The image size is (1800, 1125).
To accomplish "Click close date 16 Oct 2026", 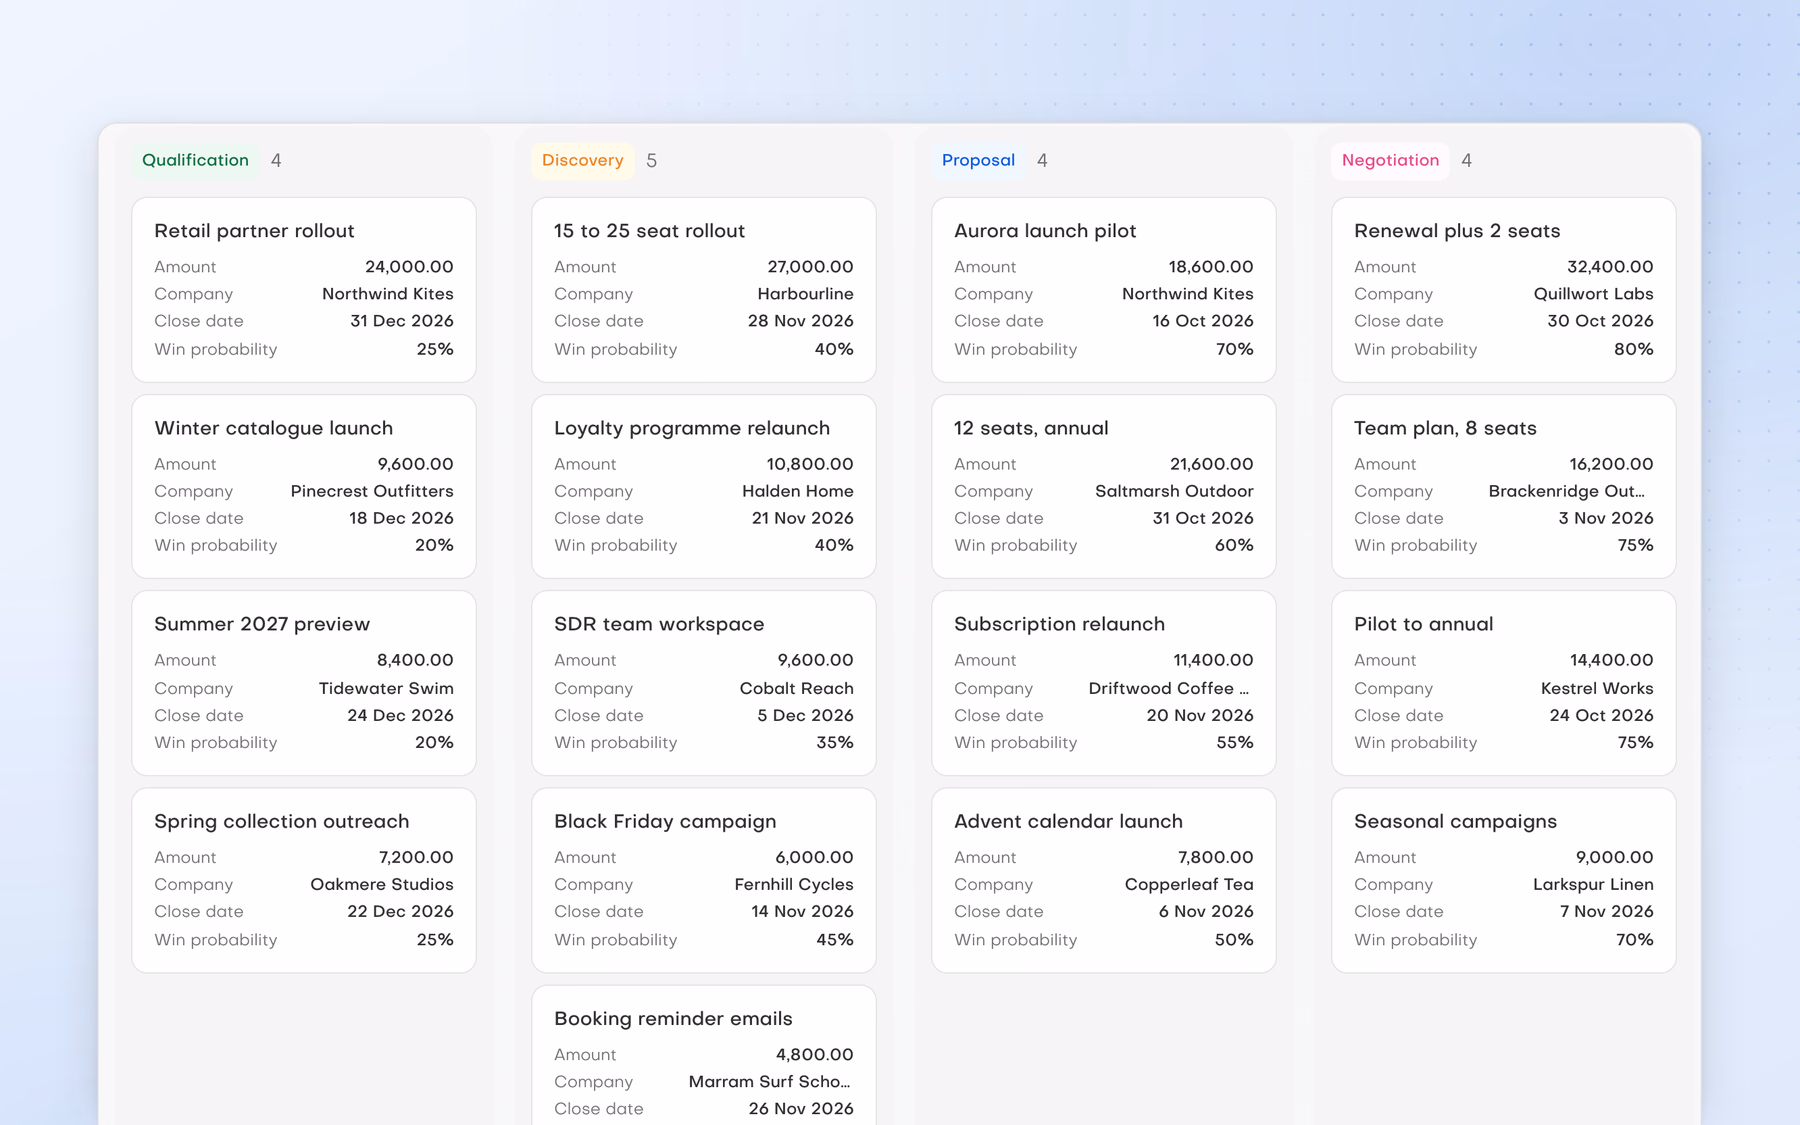I will pyautogui.click(x=1203, y=321).
